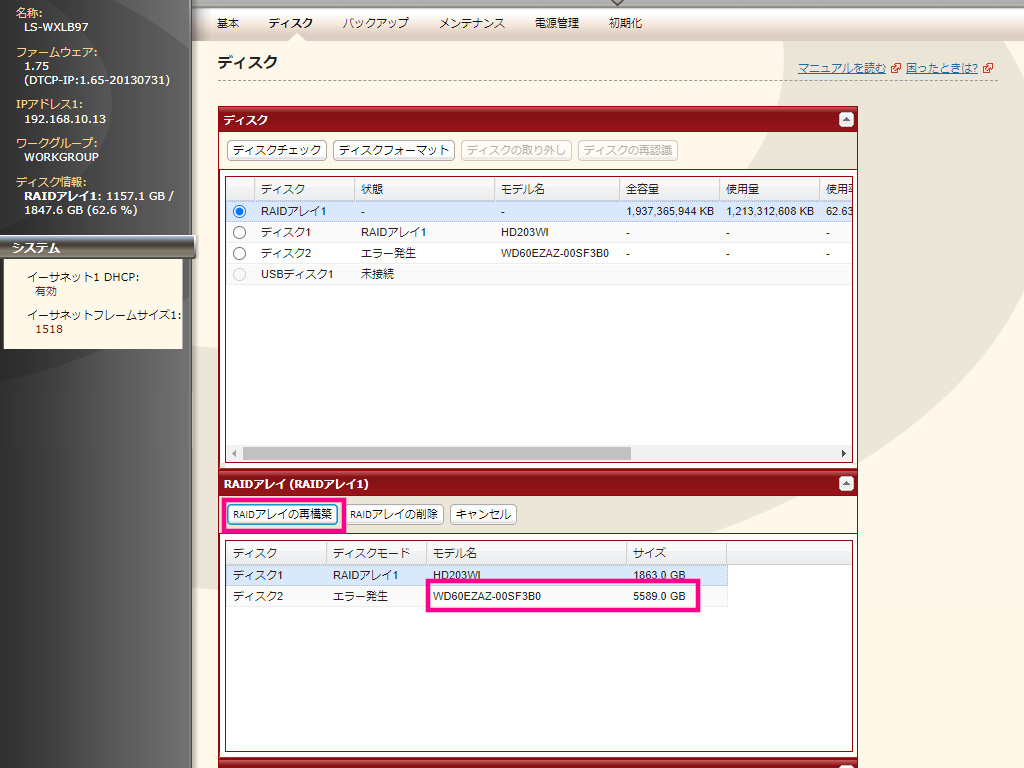Click external link icon beside 困ったときは?
The image size is (1024, 768).
[988, 68]
